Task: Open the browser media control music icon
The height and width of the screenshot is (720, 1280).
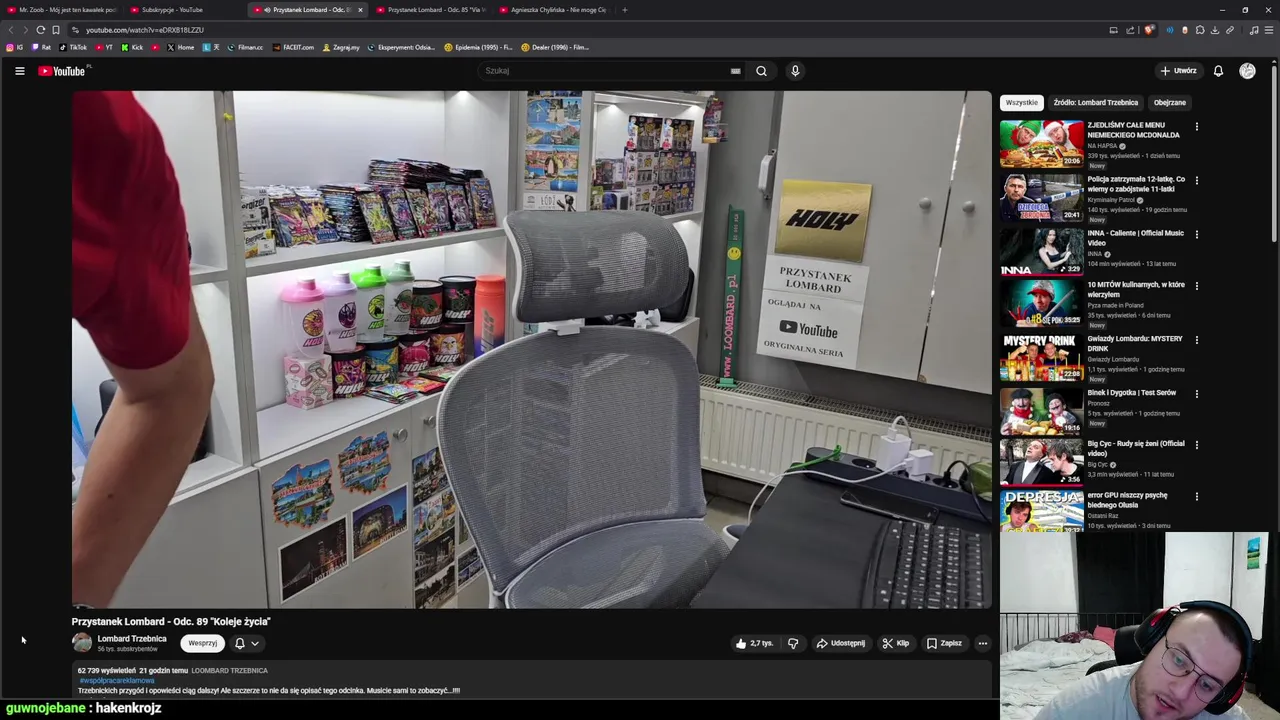Action: tap(1254, 30)
